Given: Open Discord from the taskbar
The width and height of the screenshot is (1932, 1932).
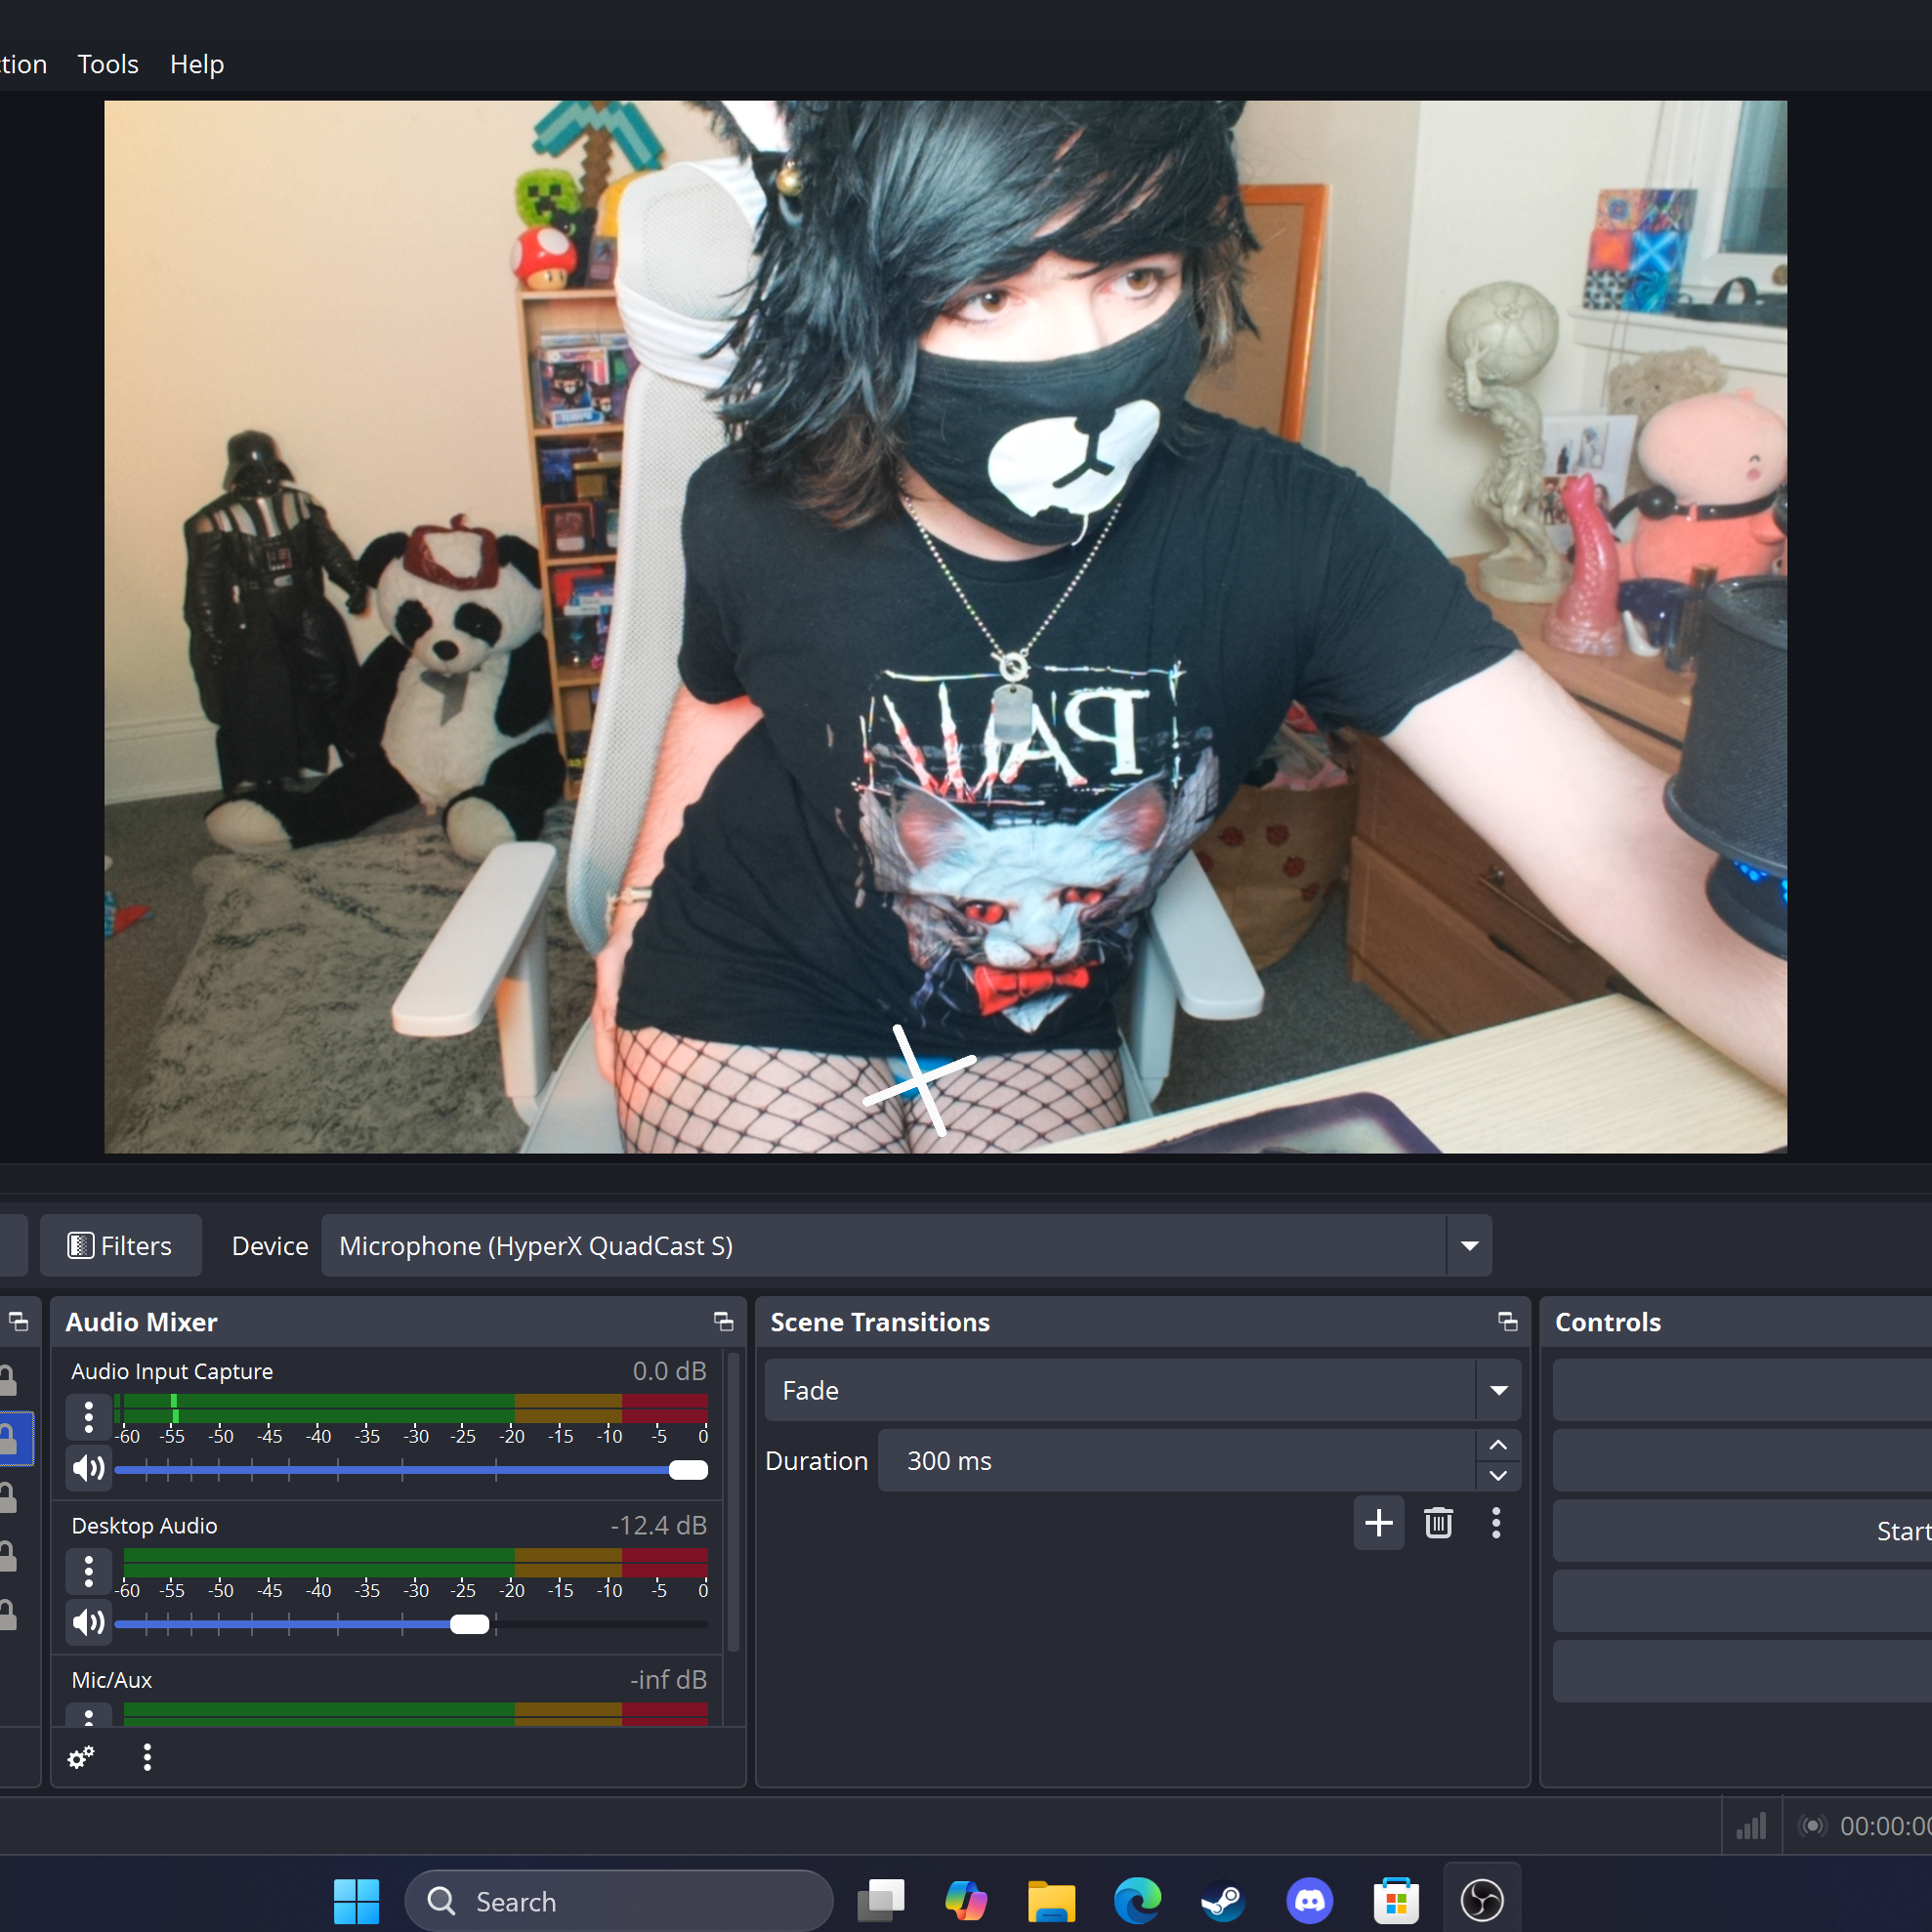Looking at the screenshot, I should click(1310, 1901).
